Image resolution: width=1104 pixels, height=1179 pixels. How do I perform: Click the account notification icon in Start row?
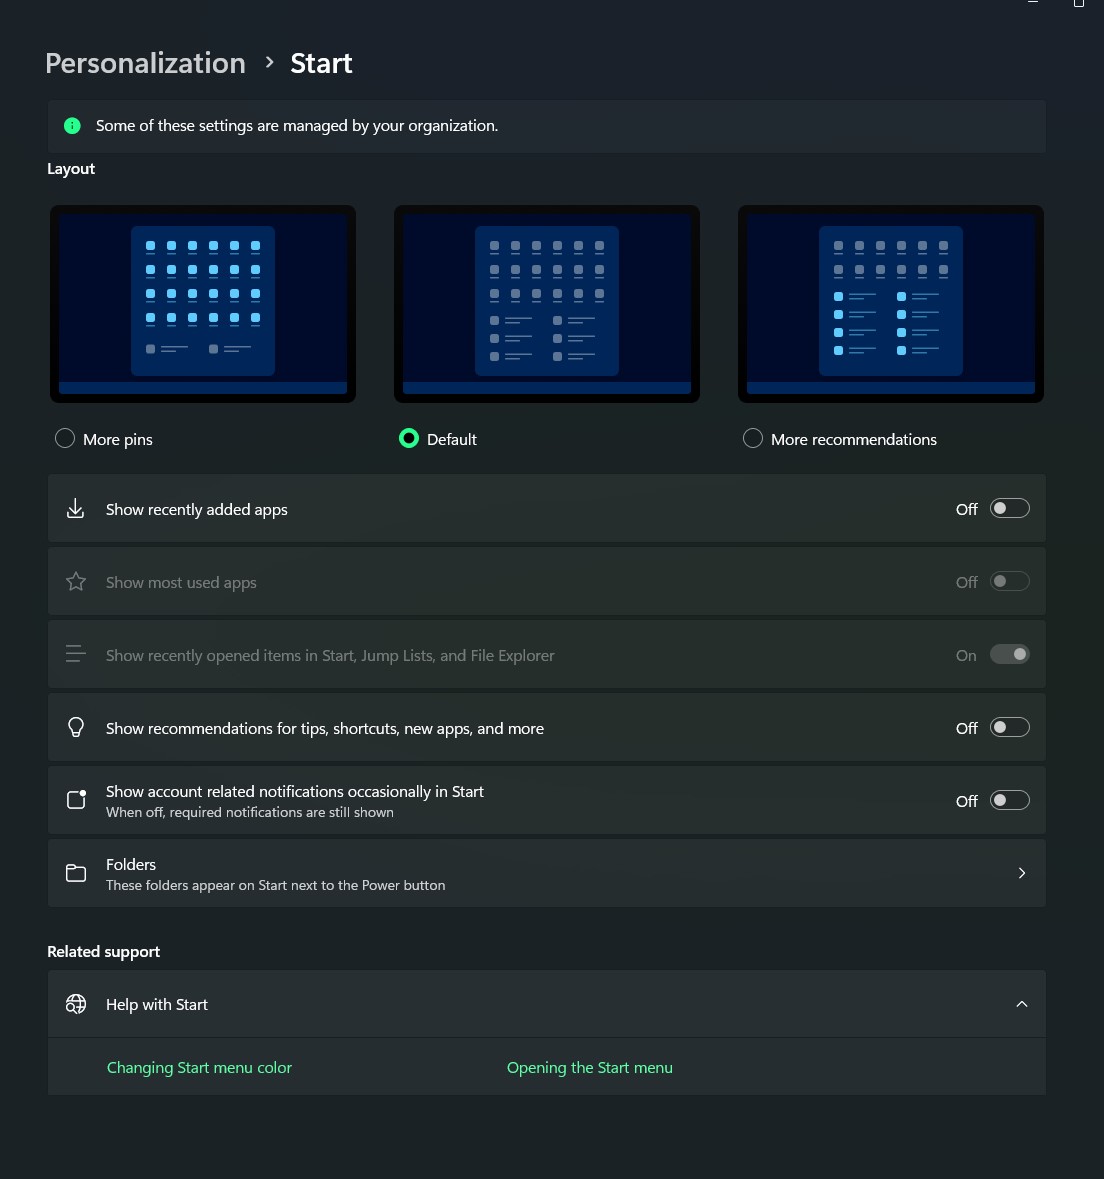pyautogui.click(x=76, y=799)
